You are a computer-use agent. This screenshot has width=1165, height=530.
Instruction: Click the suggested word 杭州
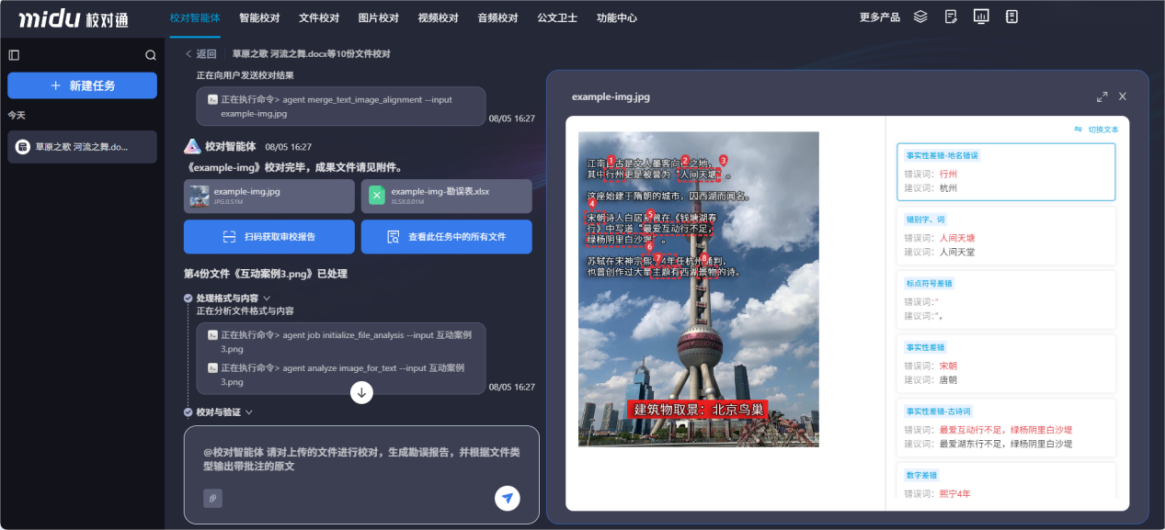948,188
